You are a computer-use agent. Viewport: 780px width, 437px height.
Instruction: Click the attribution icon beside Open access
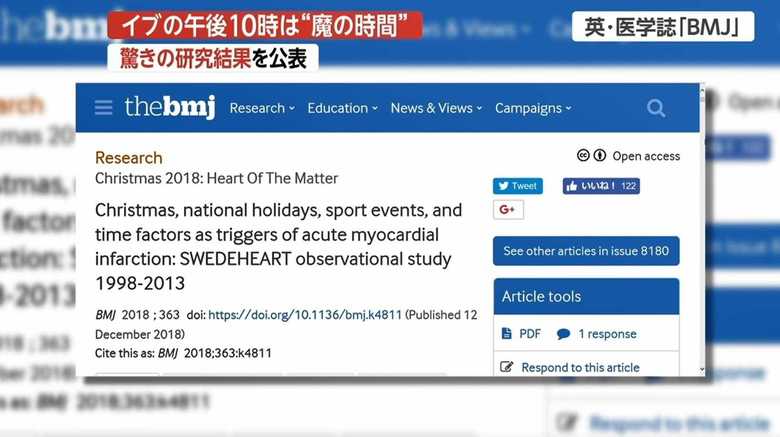click(599, 155)
